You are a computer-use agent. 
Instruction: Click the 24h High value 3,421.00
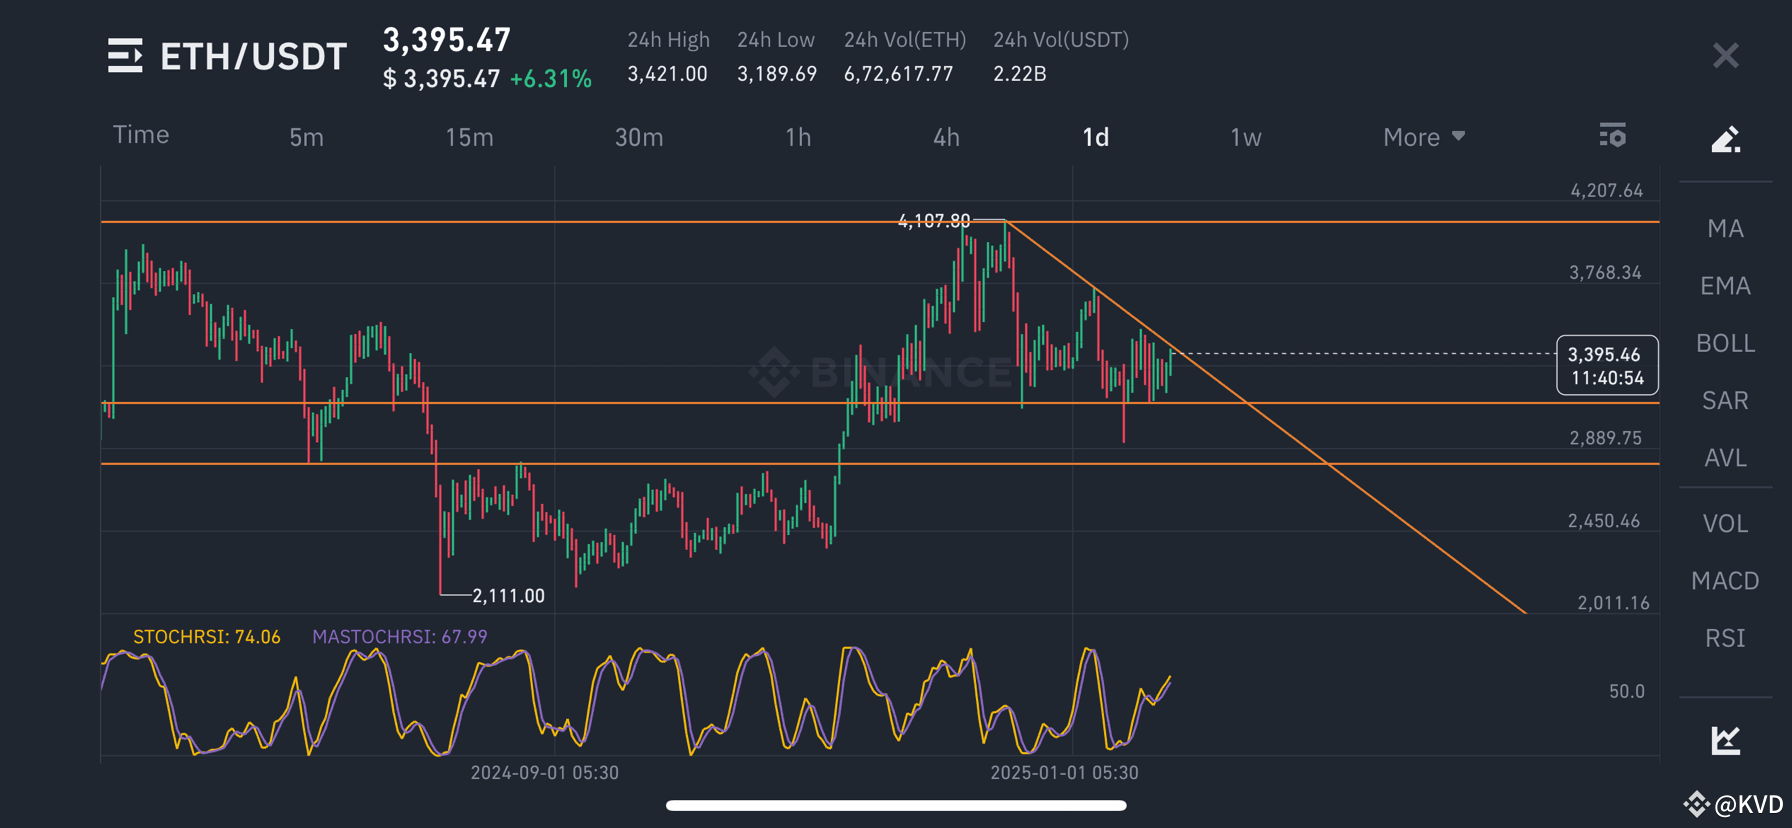[x=667, y=74]
